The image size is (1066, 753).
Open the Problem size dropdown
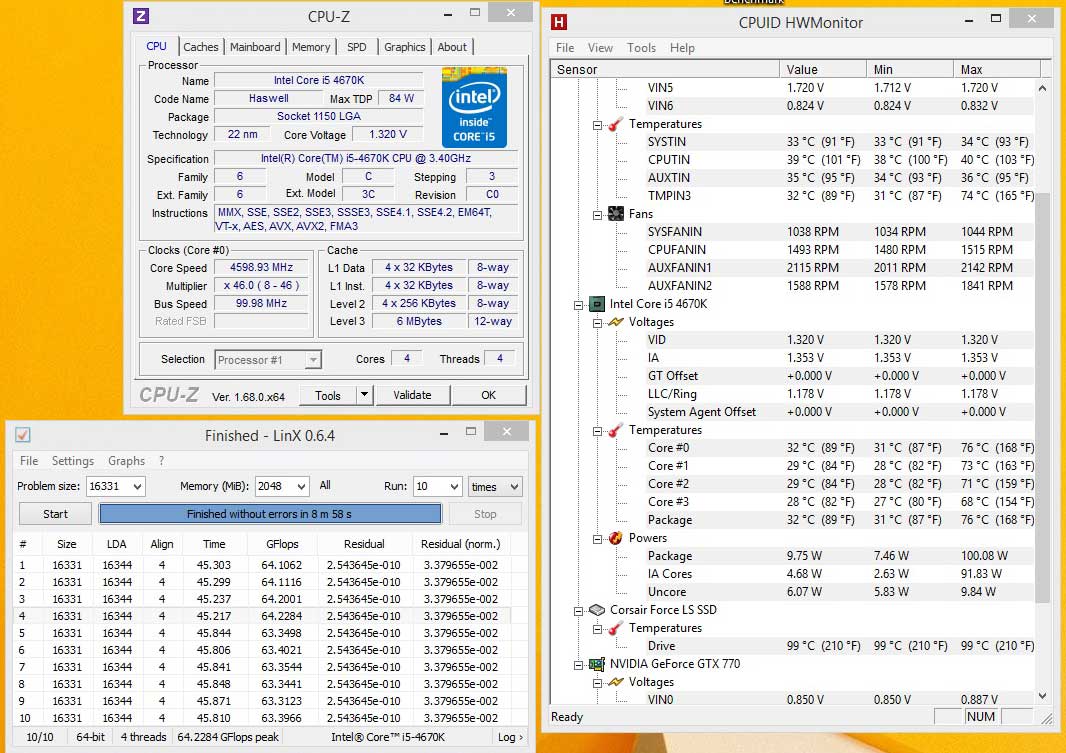click(138, 487)
